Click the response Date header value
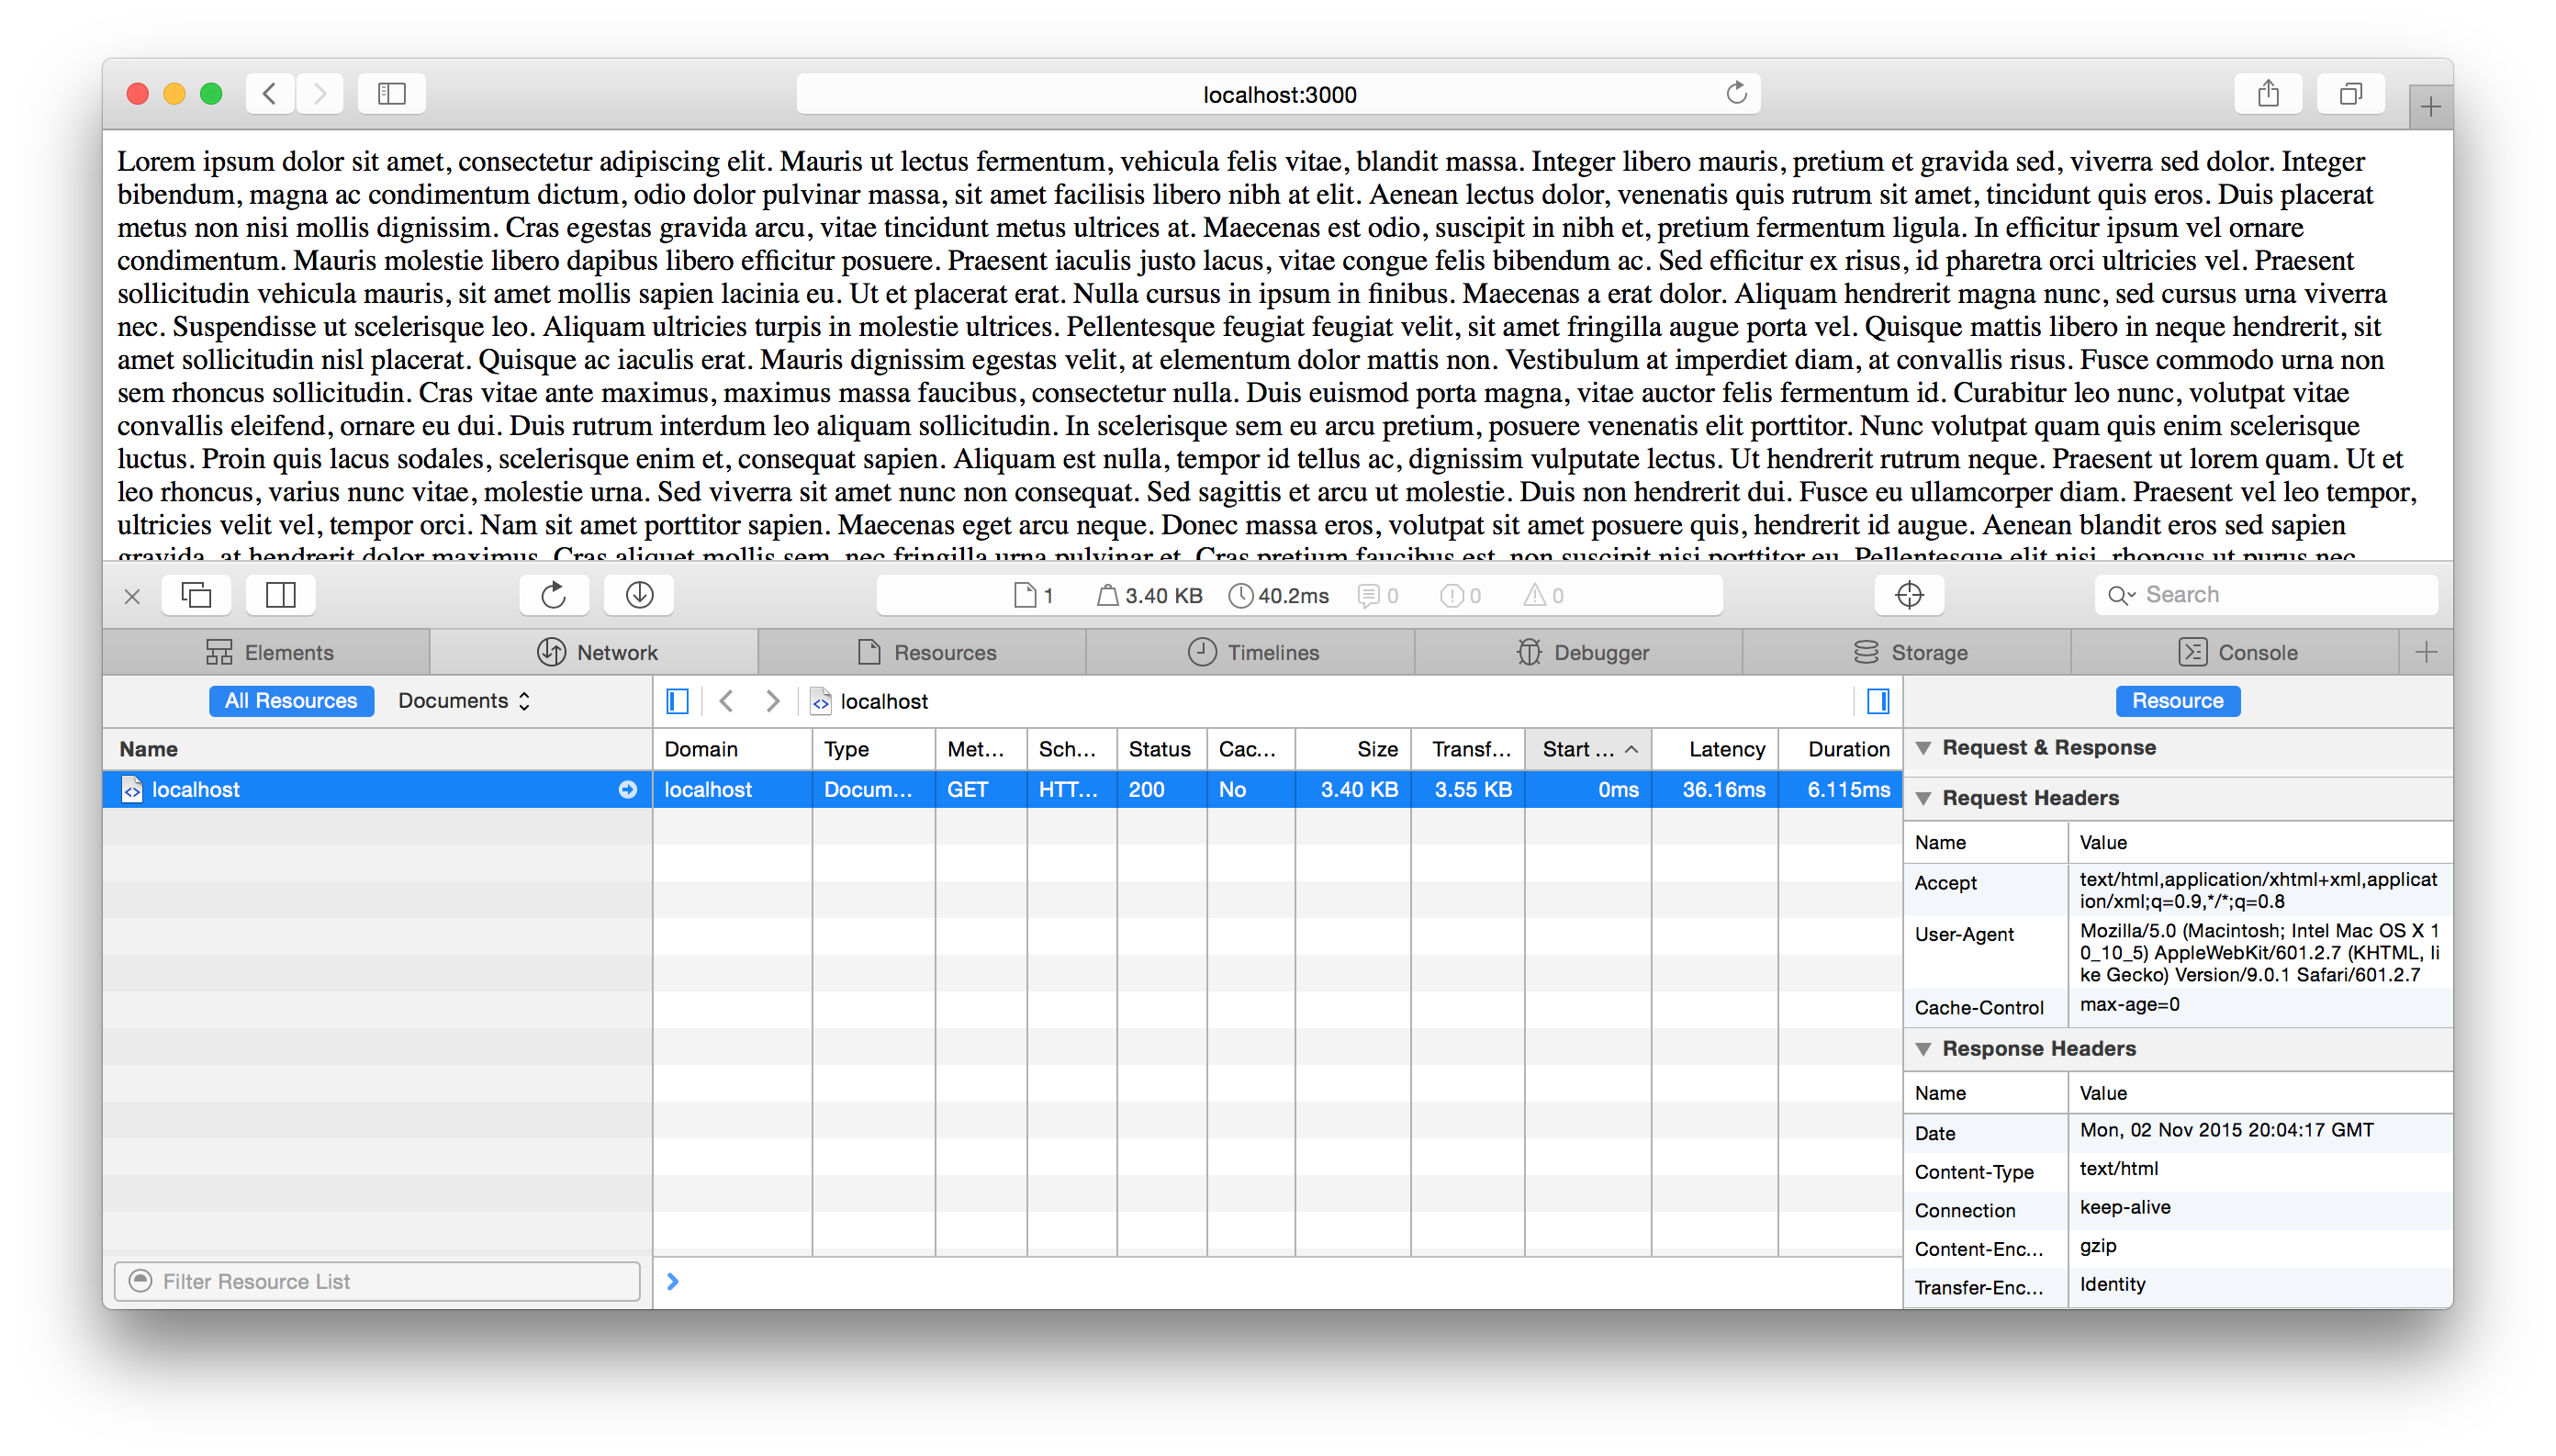The image size is (2556, 1456). click(x=2226, y=1130)
